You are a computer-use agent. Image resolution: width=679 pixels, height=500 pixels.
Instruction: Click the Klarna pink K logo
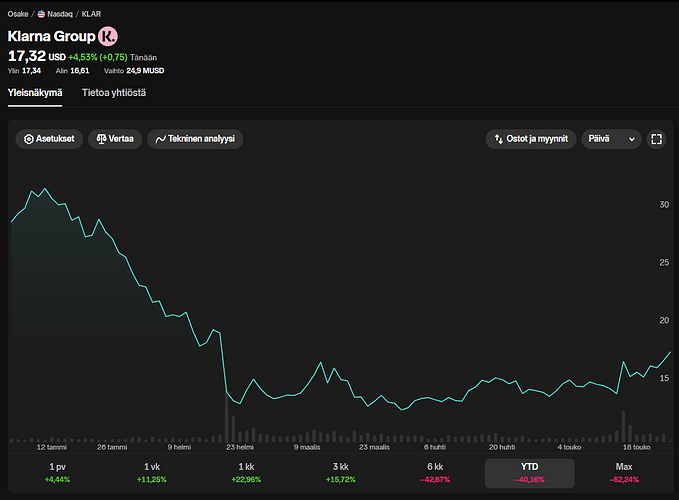pyautogui.click(x=108, y=36)
